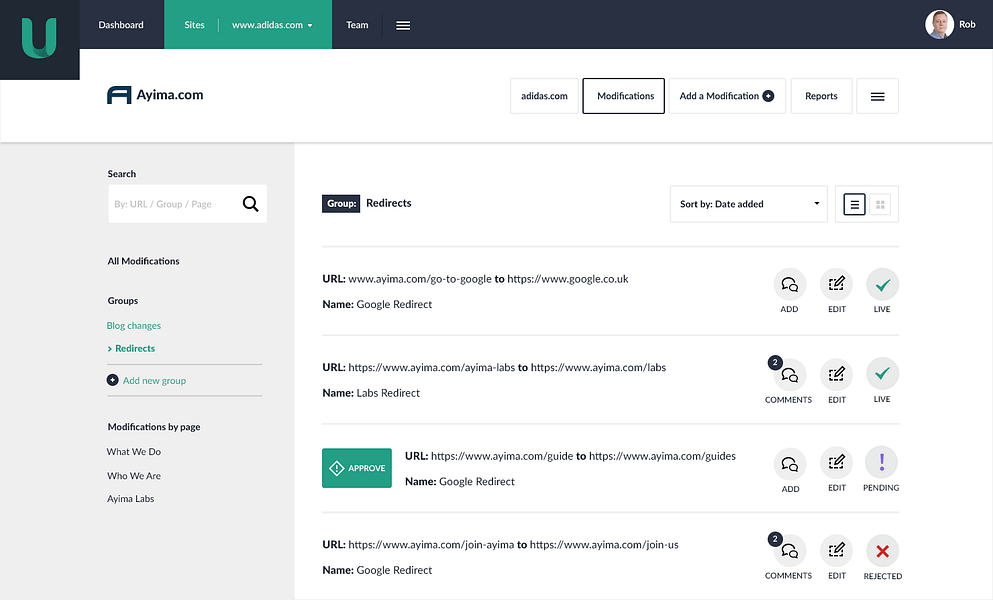This screenshot has width=993, height=600.
Task: Click the green U logo
Action: (39, 38)
